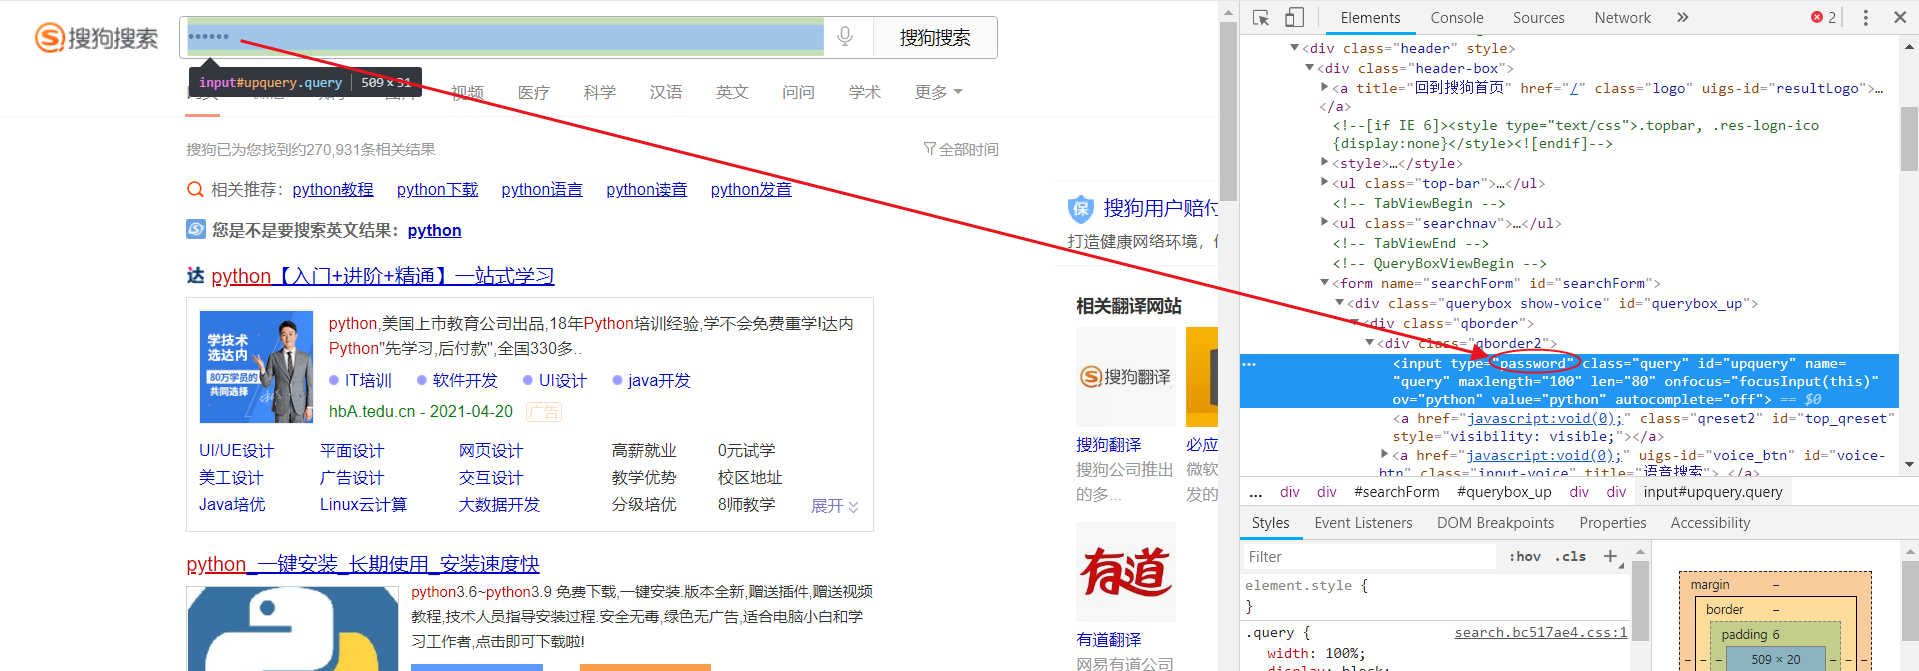The height and width of the screenshot is (671, 1919).
Task: Select the 医疗 search category
Action: 534,92
